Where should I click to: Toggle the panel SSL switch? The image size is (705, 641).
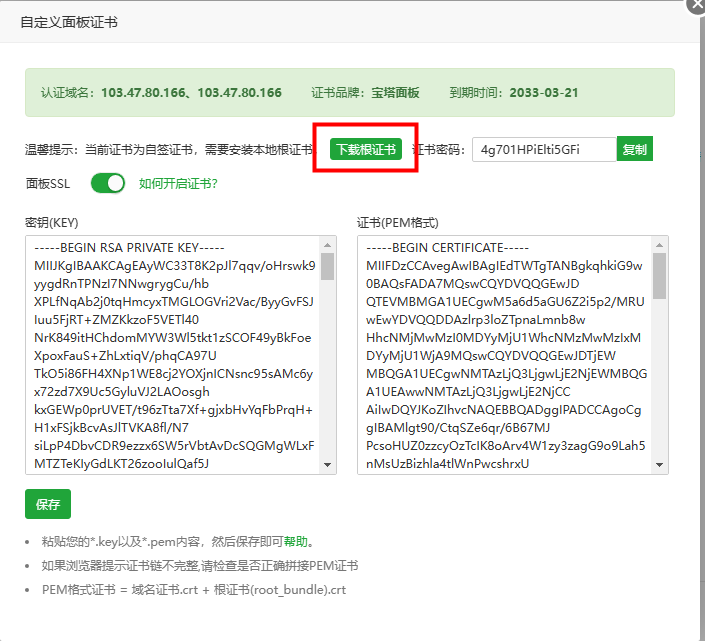pos(108,183)
